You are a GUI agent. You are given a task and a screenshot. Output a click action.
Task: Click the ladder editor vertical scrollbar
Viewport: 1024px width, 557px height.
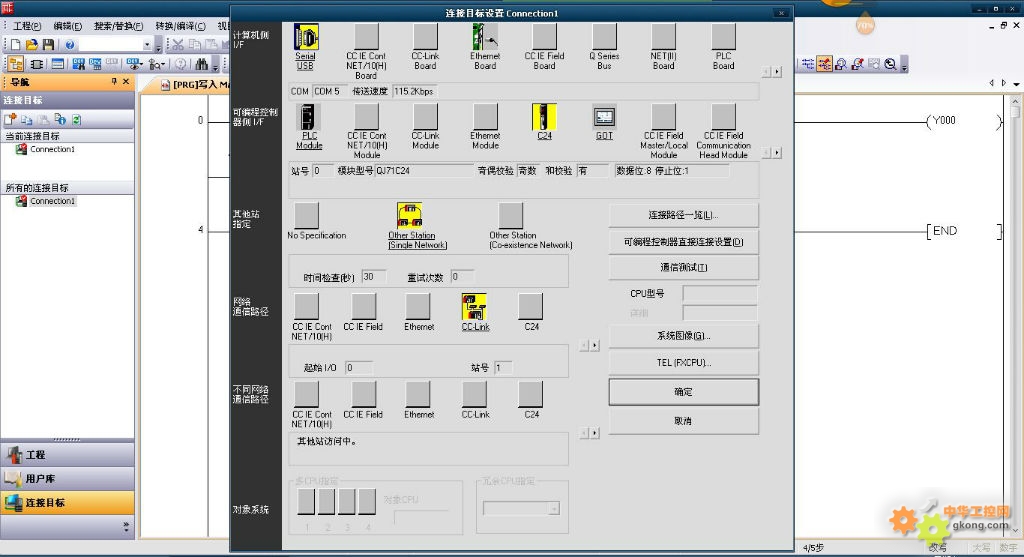coord(1015,317)
